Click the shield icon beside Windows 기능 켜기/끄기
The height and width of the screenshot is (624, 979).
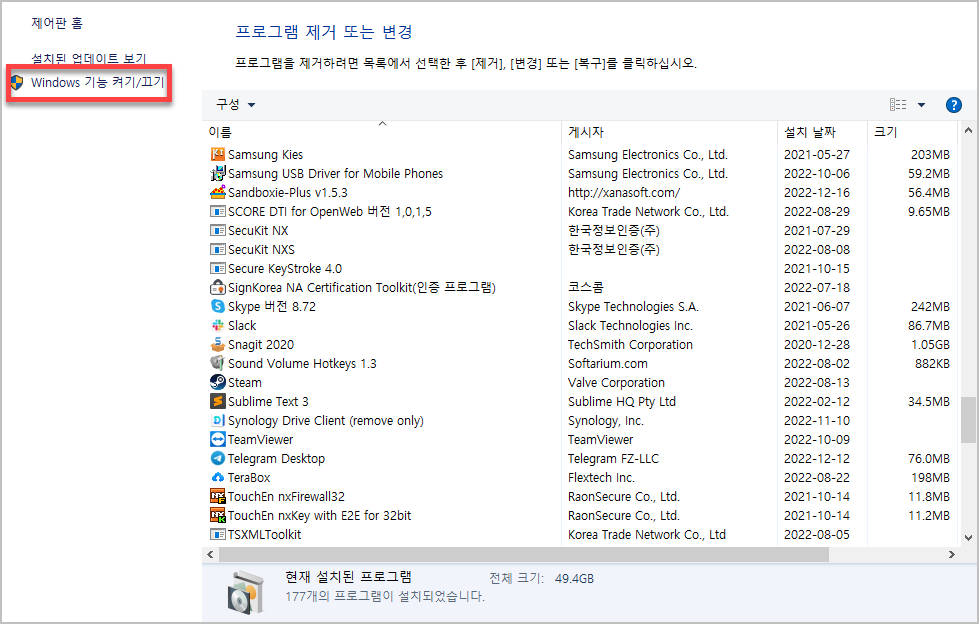(17, 82)
